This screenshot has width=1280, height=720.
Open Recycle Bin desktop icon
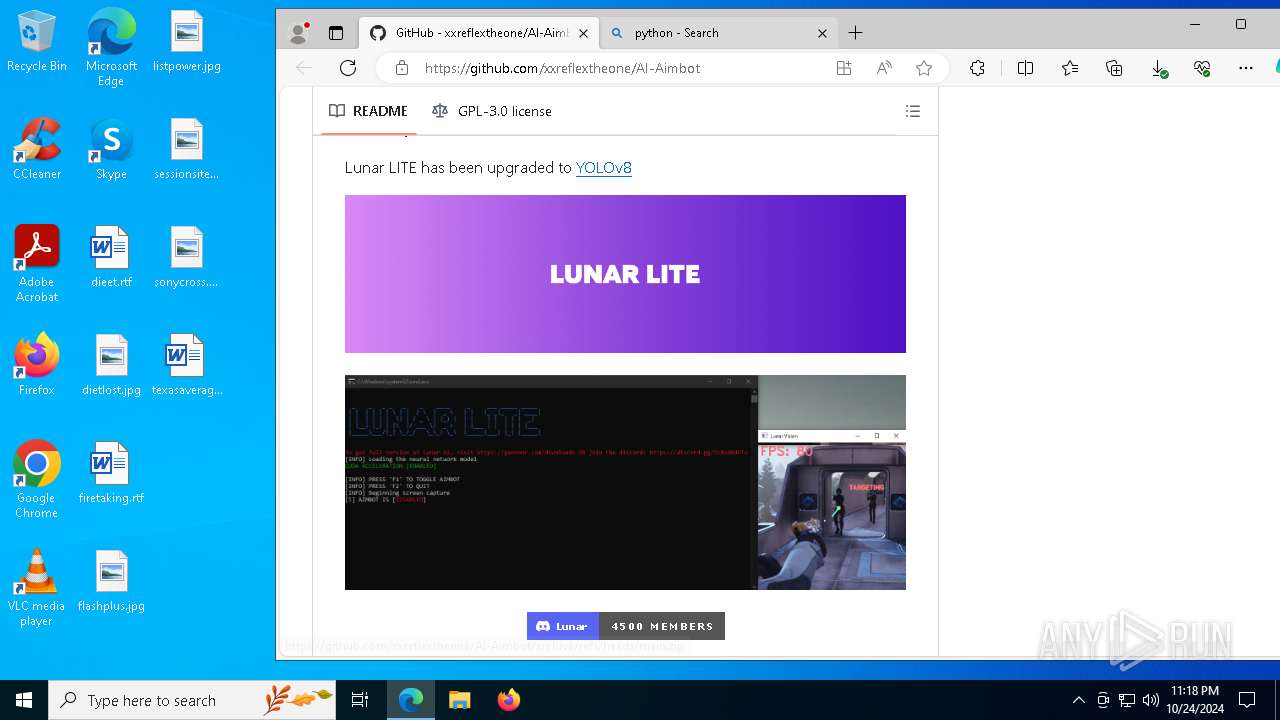point(37,42)
